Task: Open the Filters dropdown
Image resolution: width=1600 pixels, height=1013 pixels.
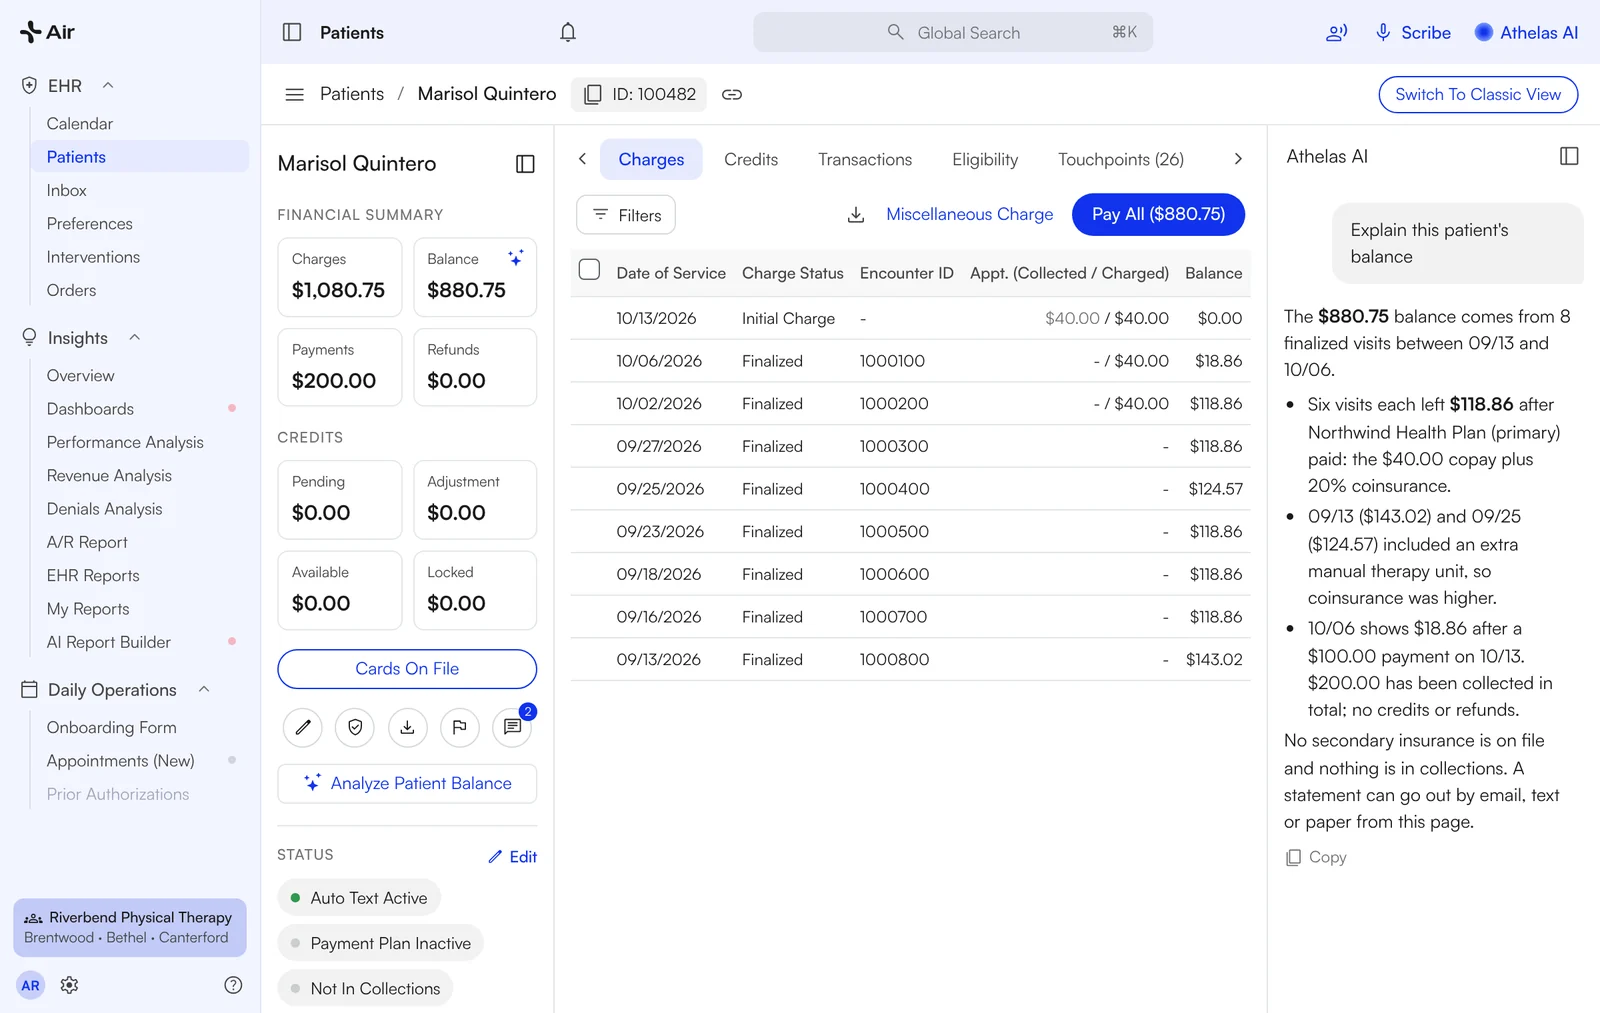Action: tap(626, 215)
